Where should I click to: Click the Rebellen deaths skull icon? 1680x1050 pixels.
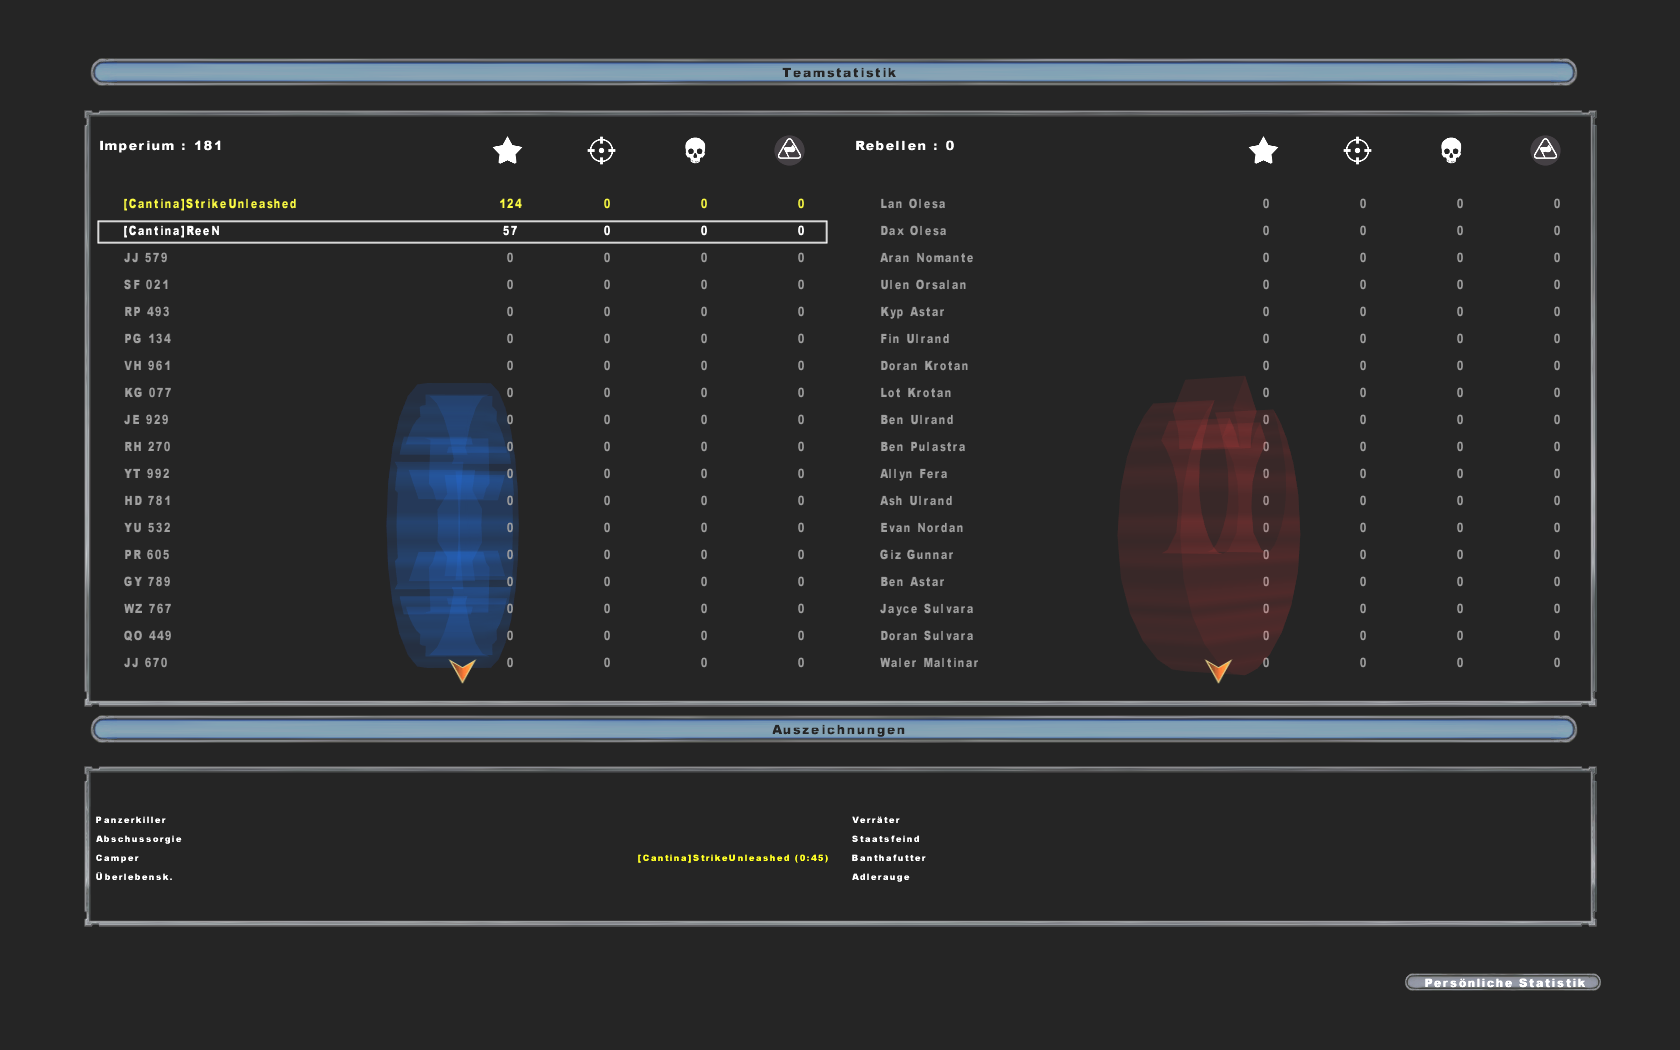[x=1451, y=150]
